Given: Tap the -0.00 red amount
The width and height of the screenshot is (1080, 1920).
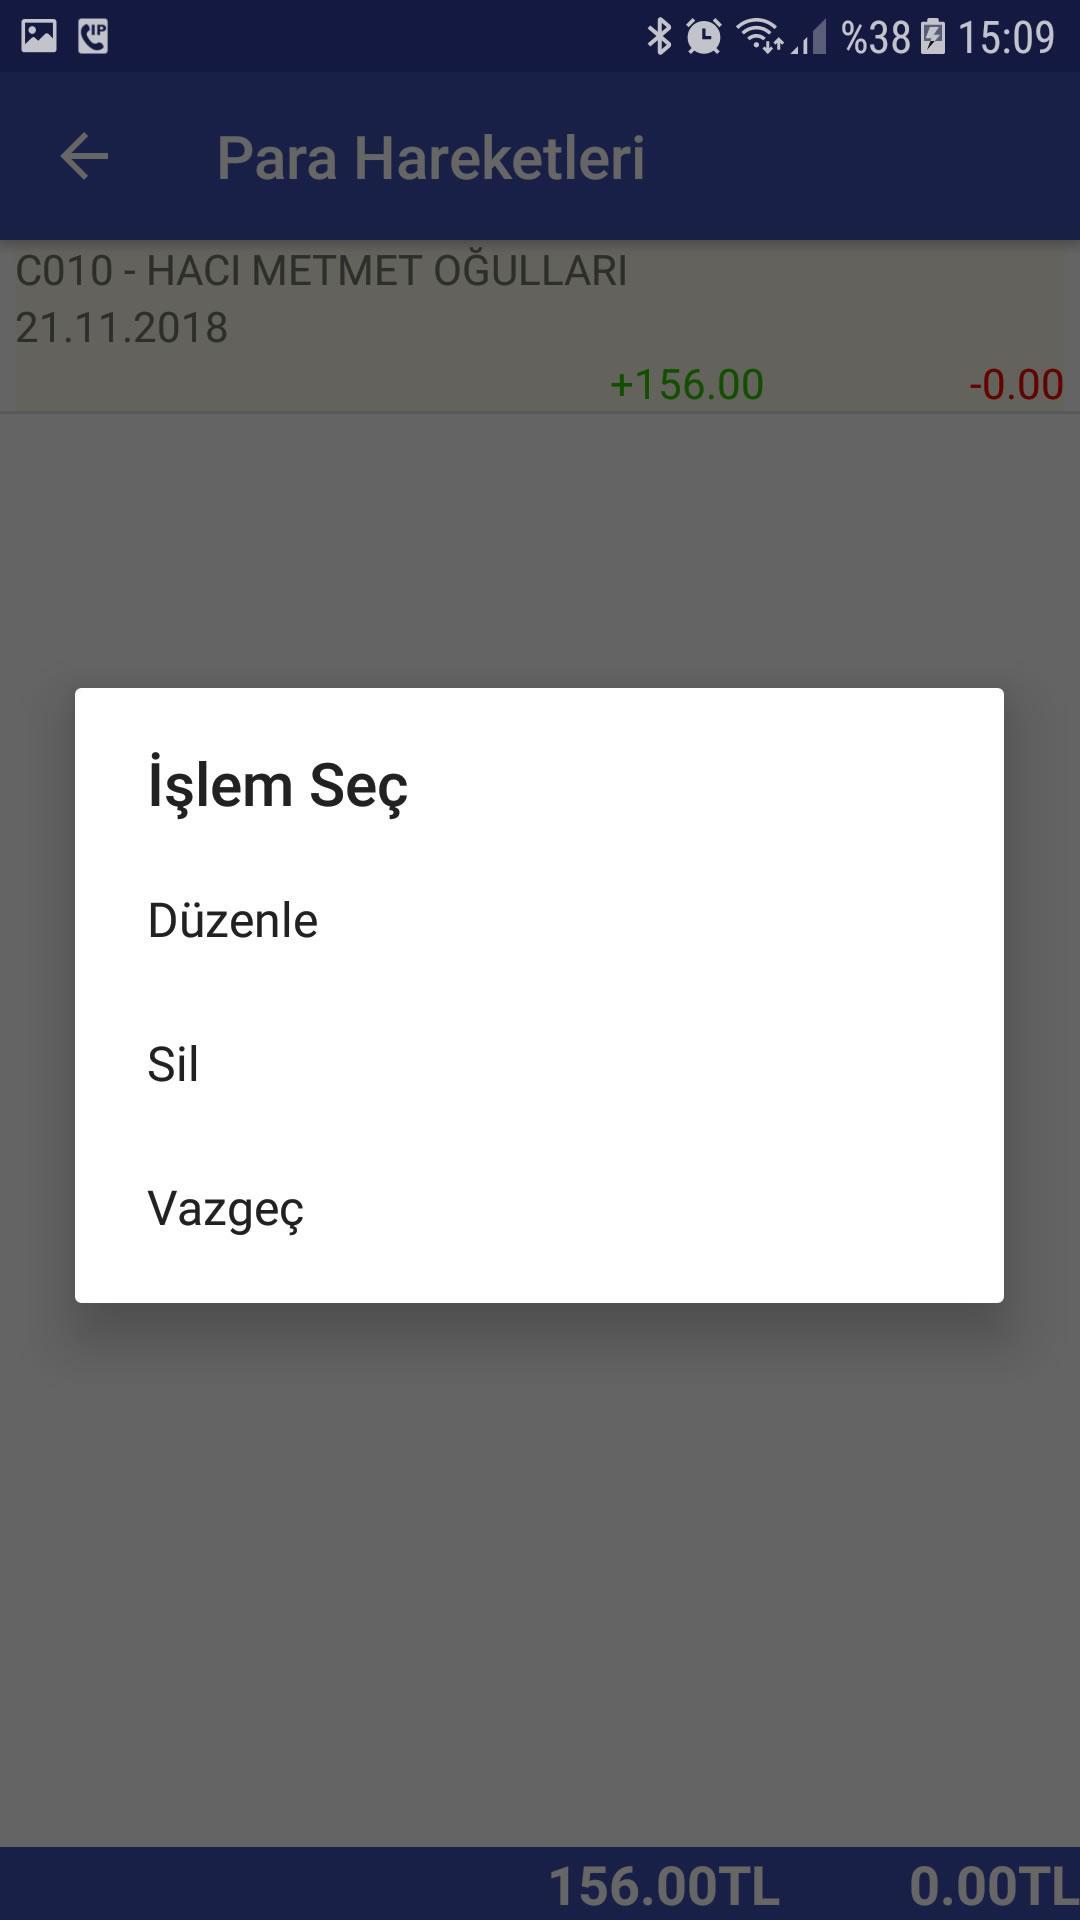Looking at the screenshot, I should pos(1016,384).
